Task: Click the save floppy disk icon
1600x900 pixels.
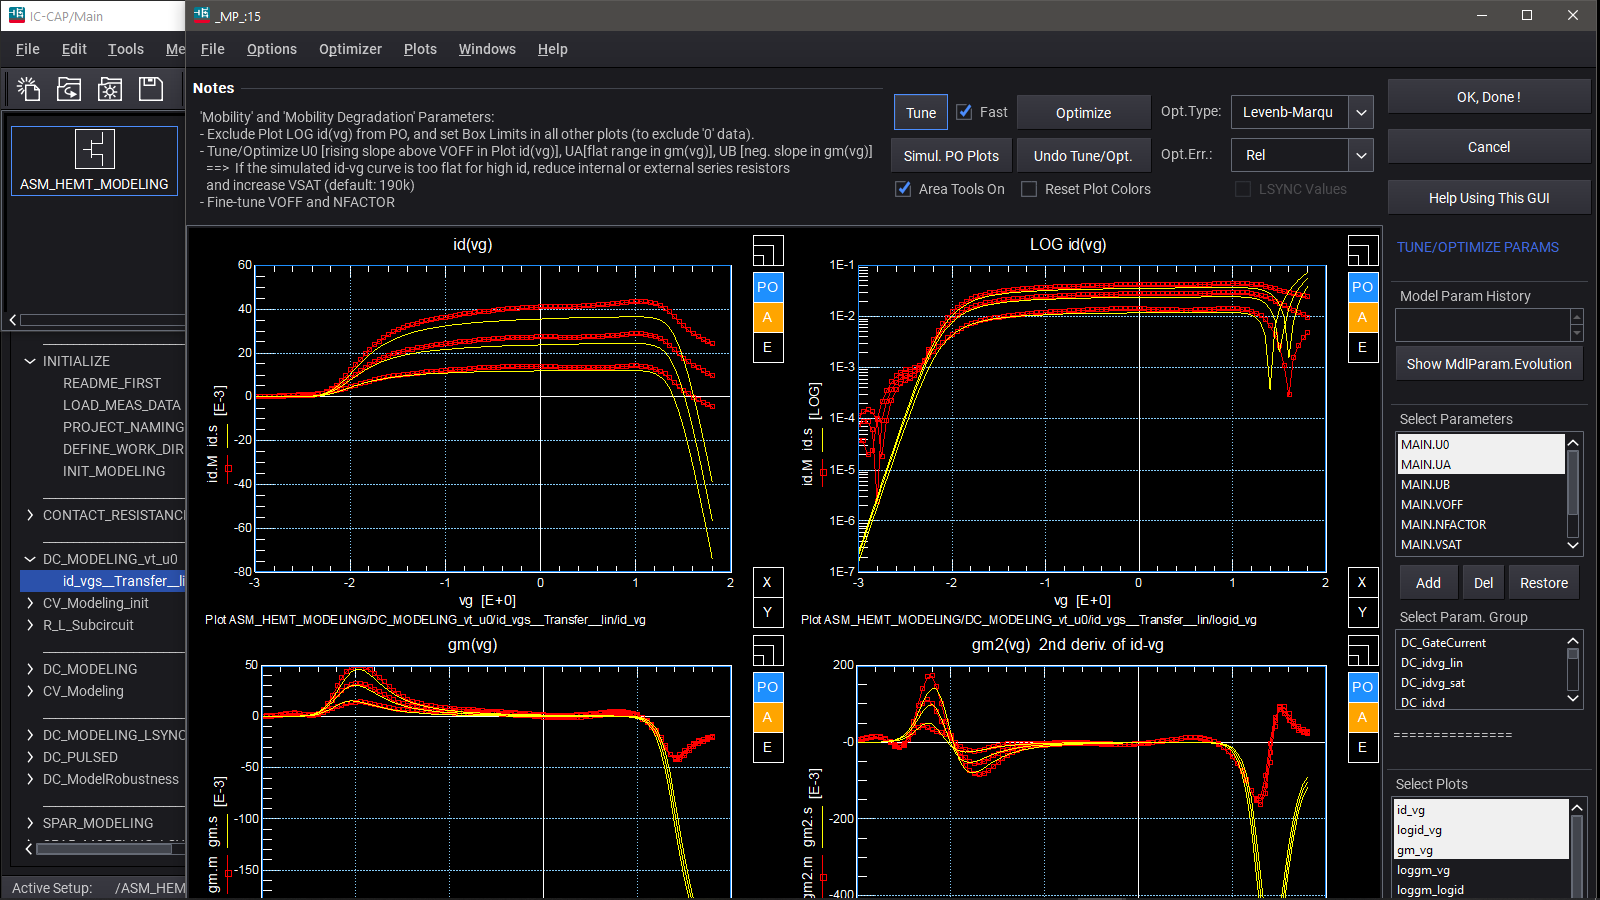Action: pyautogui.click(x=151, y=89)
